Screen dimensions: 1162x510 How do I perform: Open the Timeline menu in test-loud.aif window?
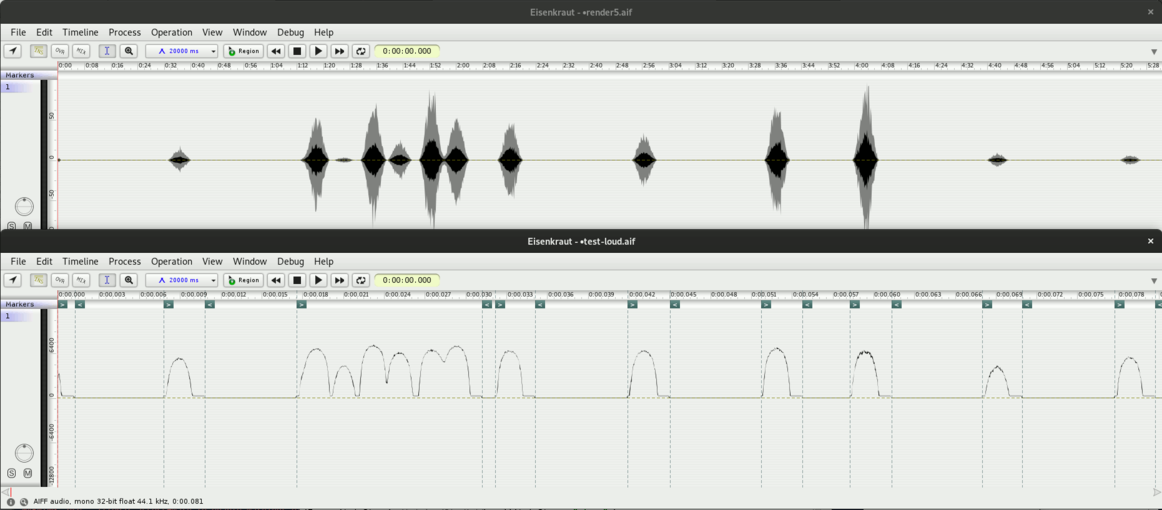tap(80, 261)
